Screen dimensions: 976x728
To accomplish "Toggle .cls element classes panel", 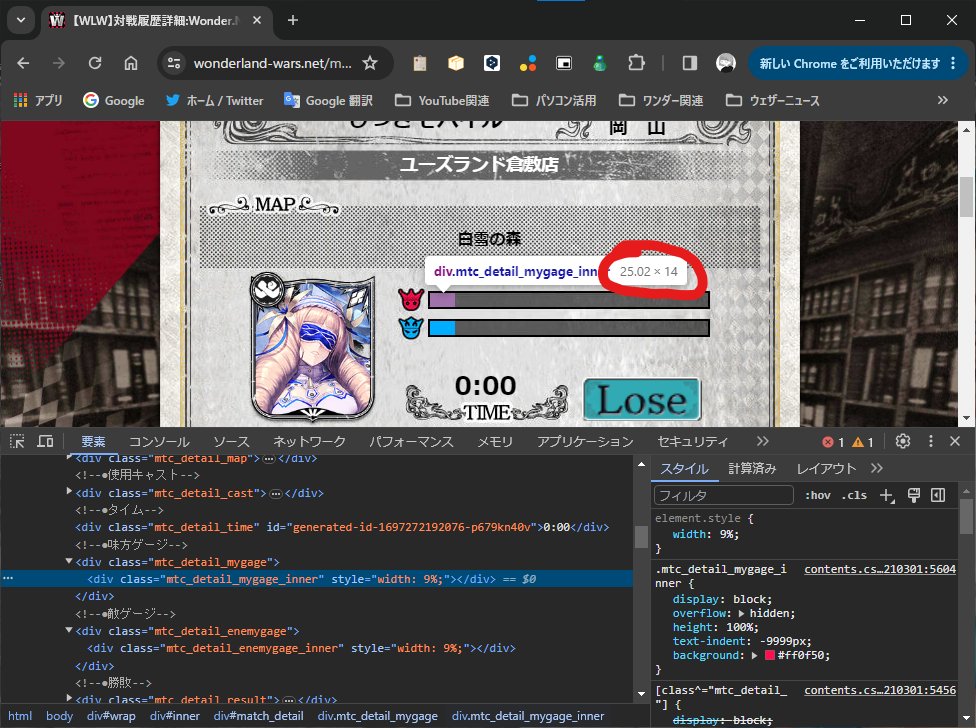I will click(854, 495).
